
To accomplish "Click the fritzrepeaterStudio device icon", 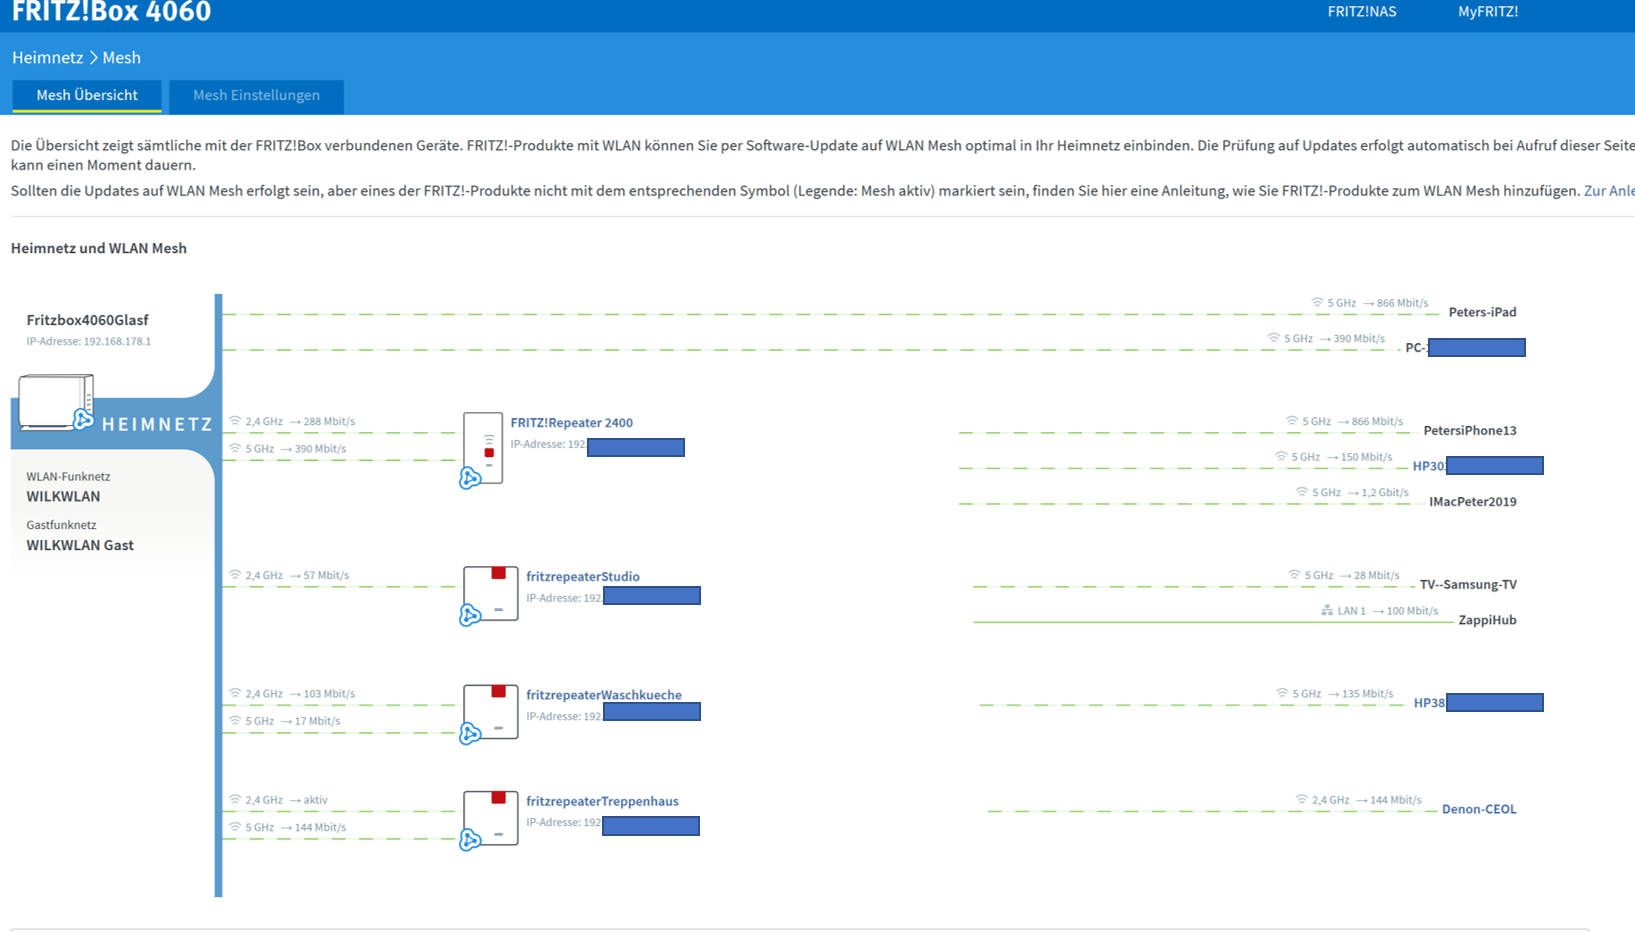I will 491,593.
